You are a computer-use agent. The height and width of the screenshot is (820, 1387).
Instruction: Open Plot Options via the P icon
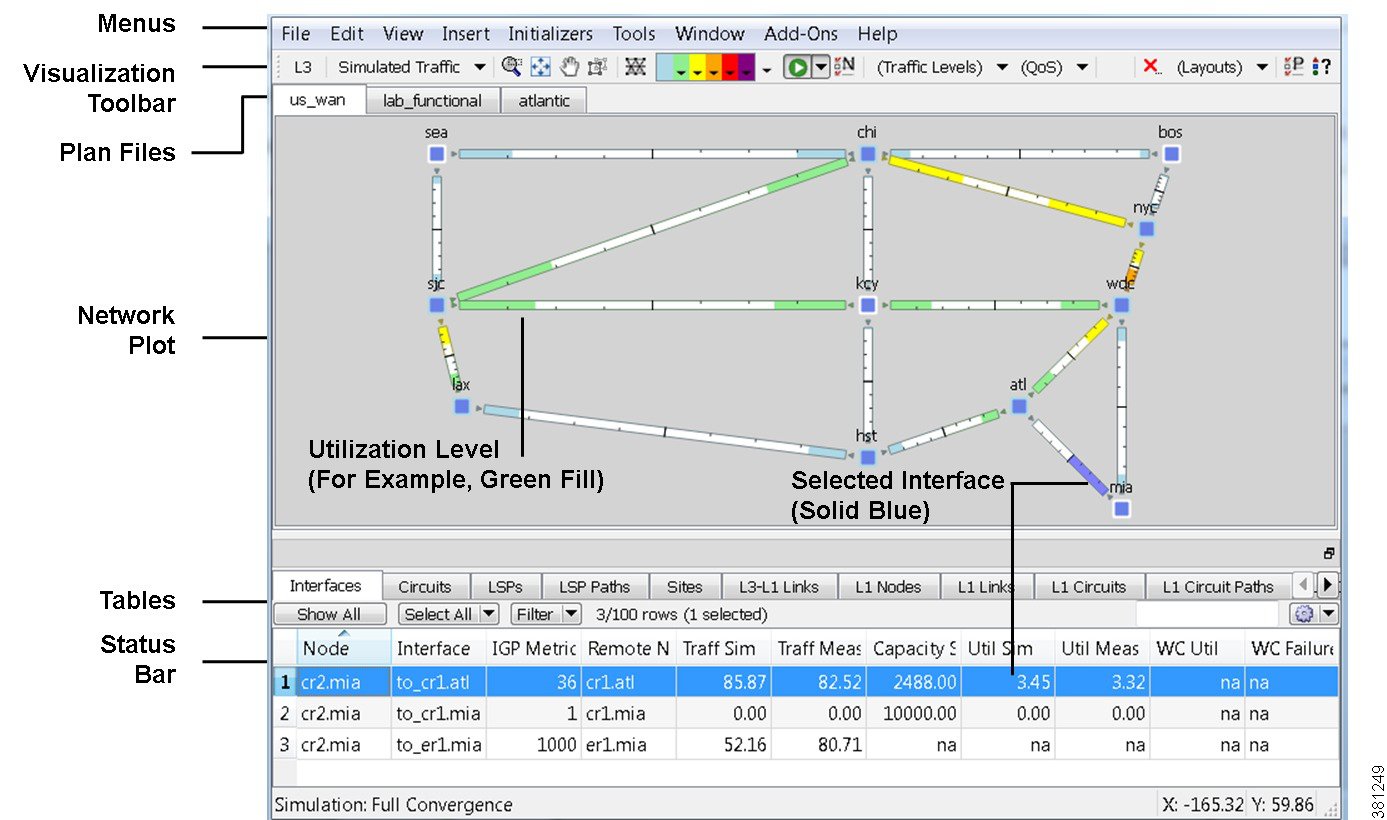click(1293, 66)
